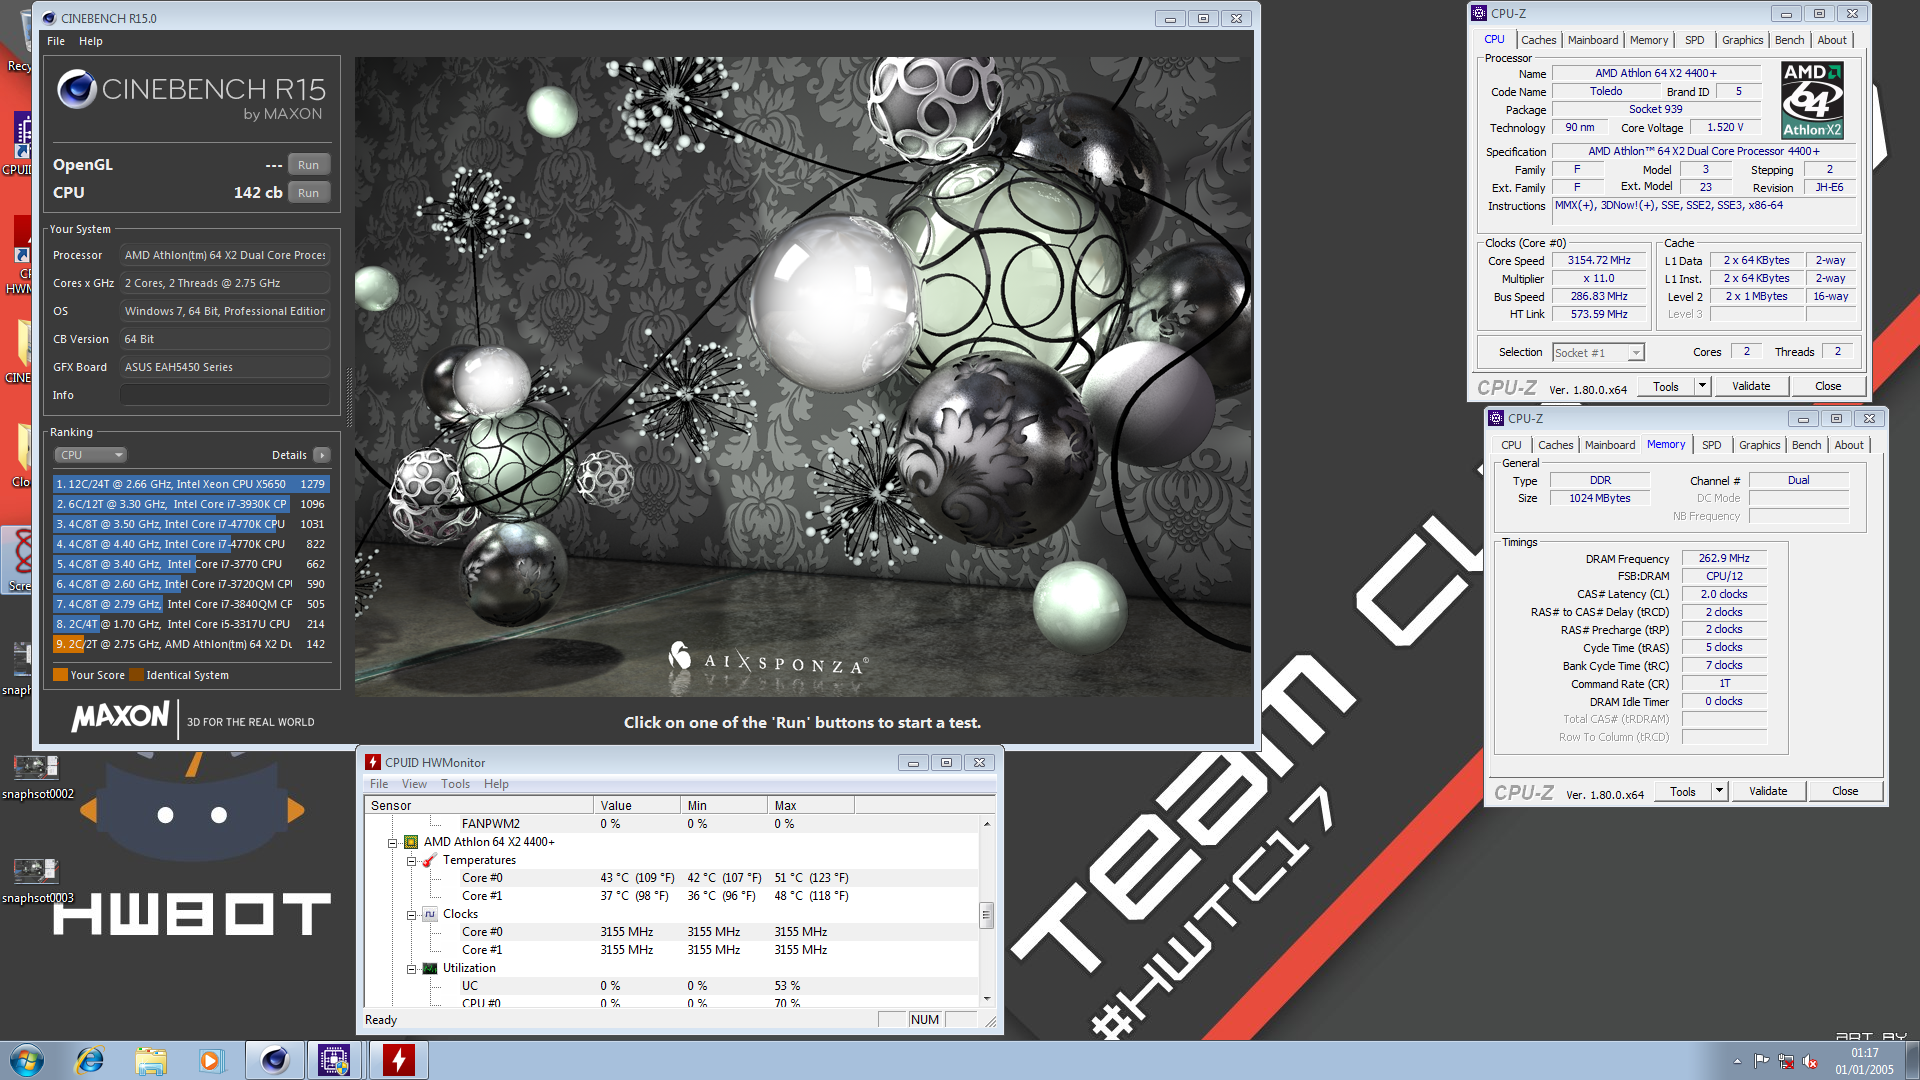The image size is (1920, 1080).
Task: Click Close button in top CPU-Z window
Action: 1828,387
